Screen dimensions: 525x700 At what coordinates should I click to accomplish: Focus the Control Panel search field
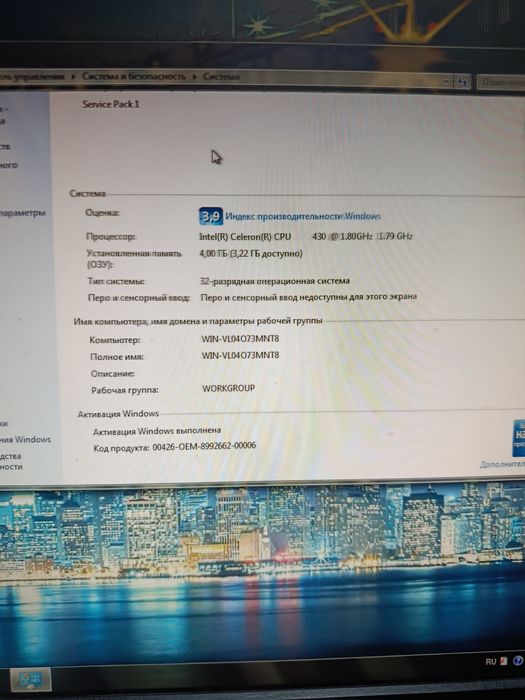pos(501,82)
